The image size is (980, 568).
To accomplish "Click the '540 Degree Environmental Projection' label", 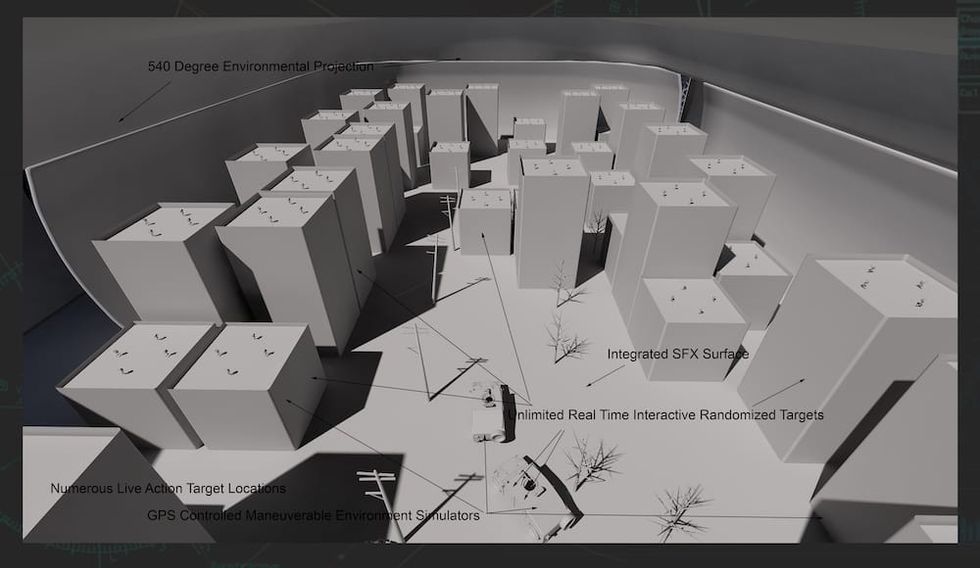I will tap(261, 67).
